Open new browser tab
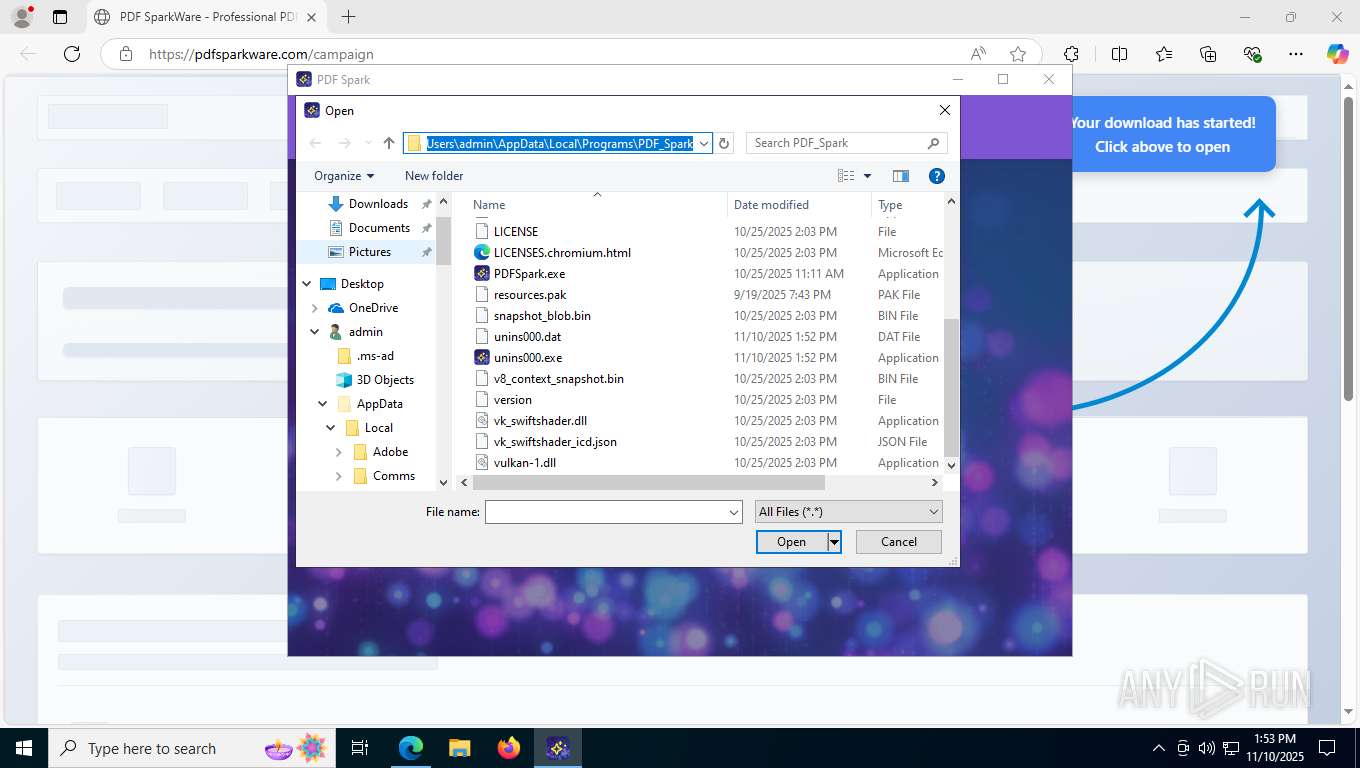Image resolution: width=1360 pixels, height=768 pixels. tap(348, 17)
